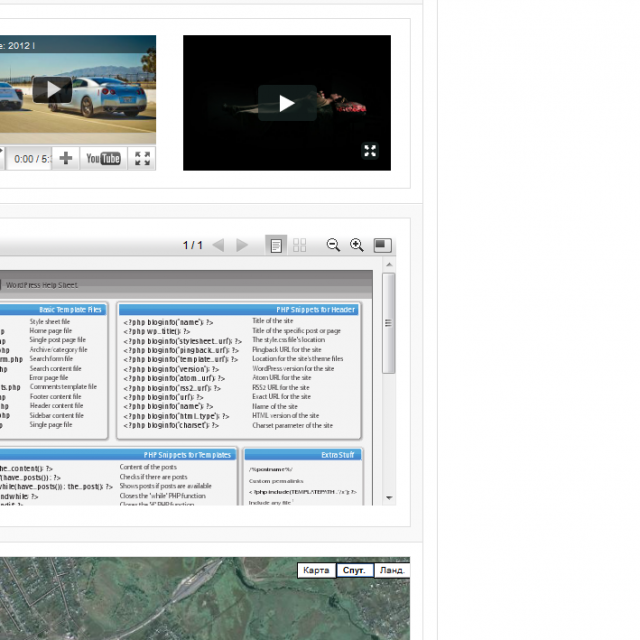Zoom in the document viewer

click(356, 245)
